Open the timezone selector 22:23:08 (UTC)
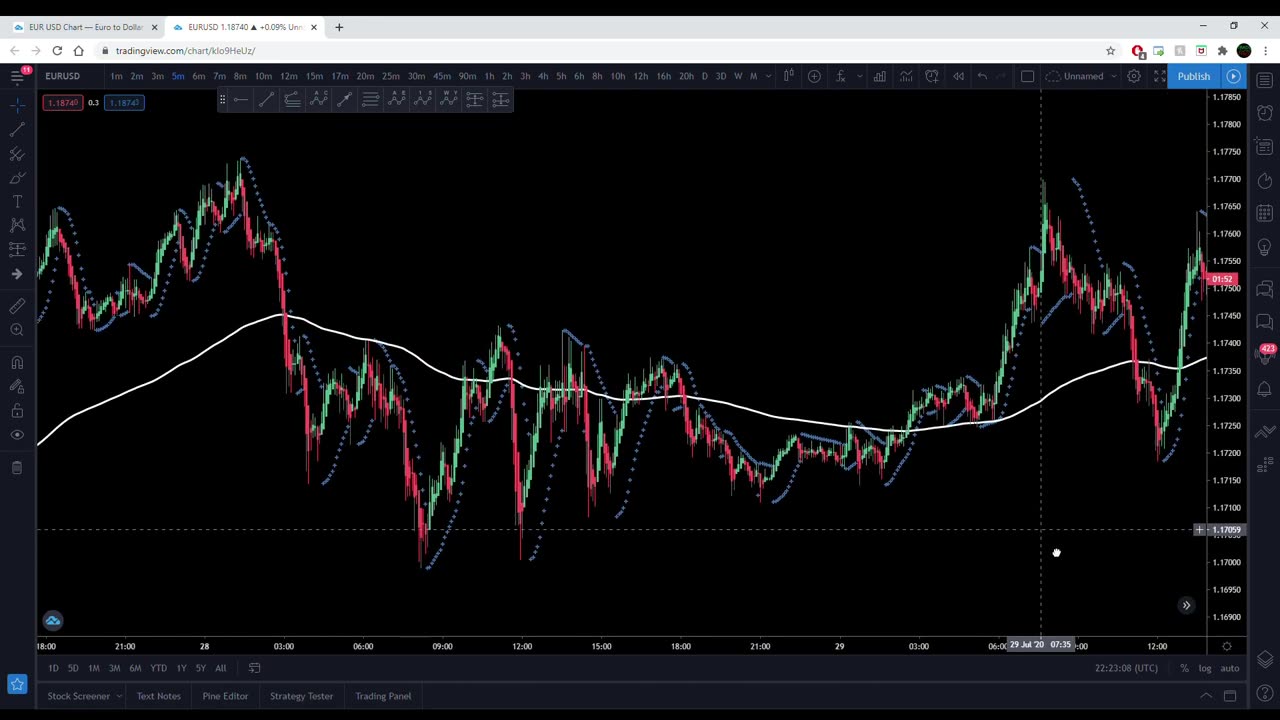1280x720 pixels. coord(1126,668)
